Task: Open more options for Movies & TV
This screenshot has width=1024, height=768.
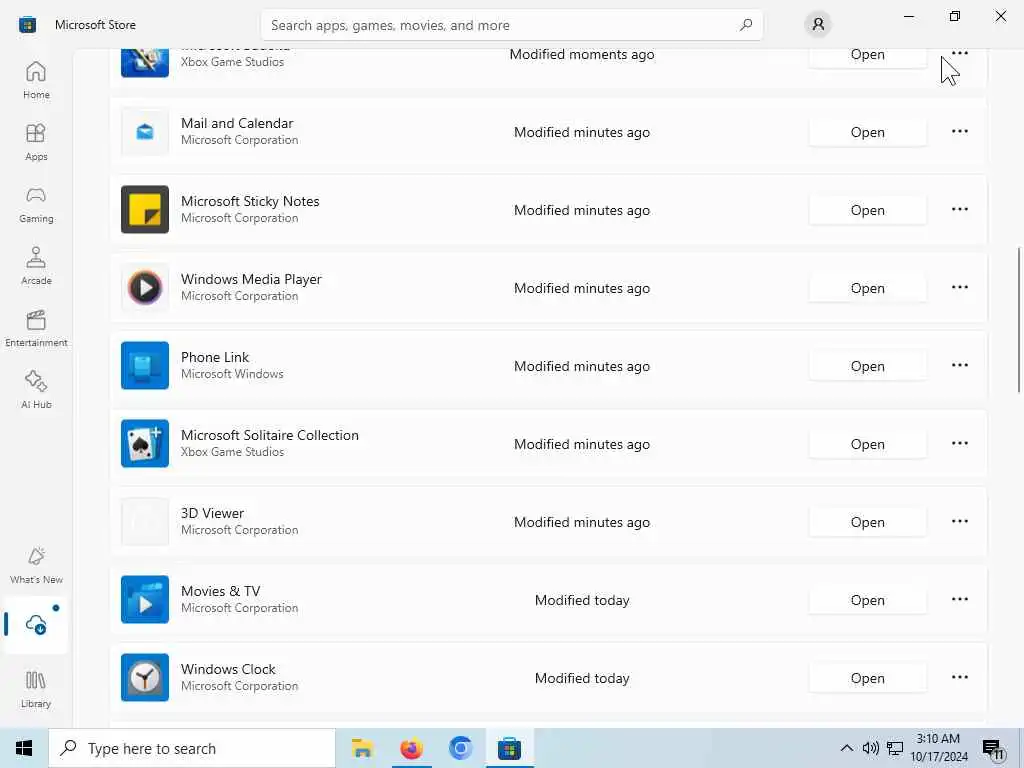Action: [959, 600]
